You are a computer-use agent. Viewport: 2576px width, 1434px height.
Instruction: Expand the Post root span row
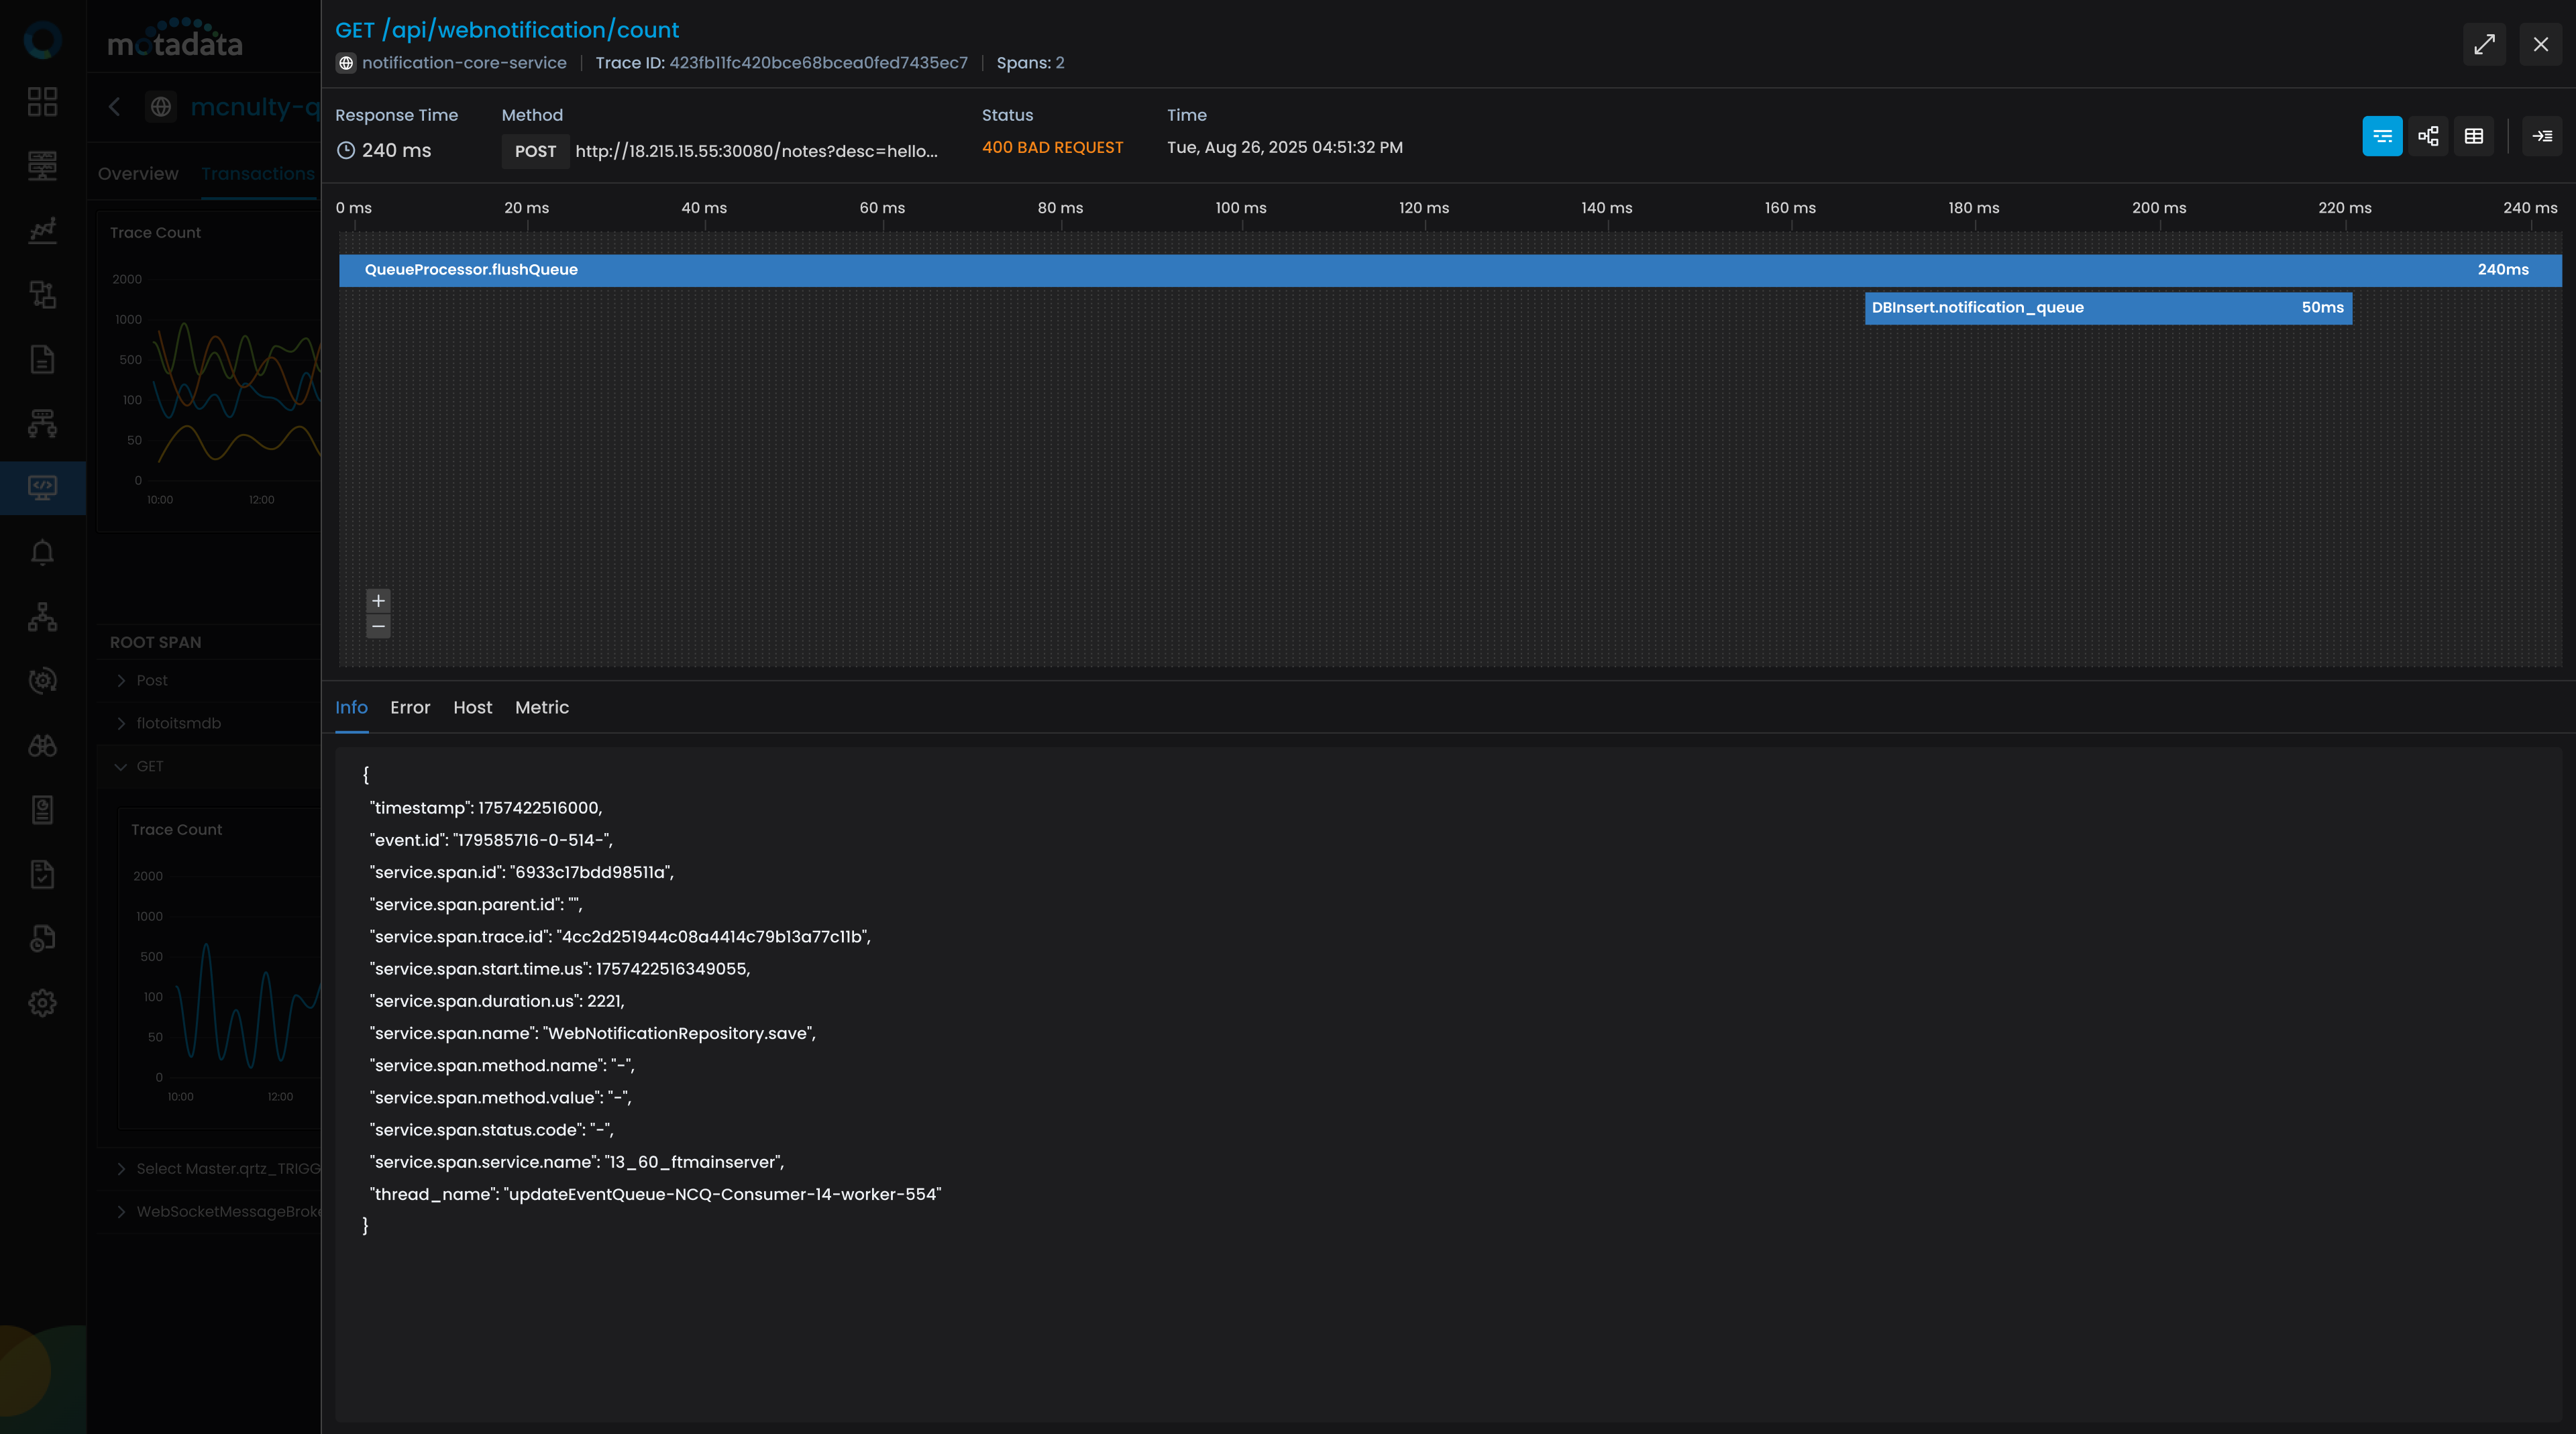[121, 680]
